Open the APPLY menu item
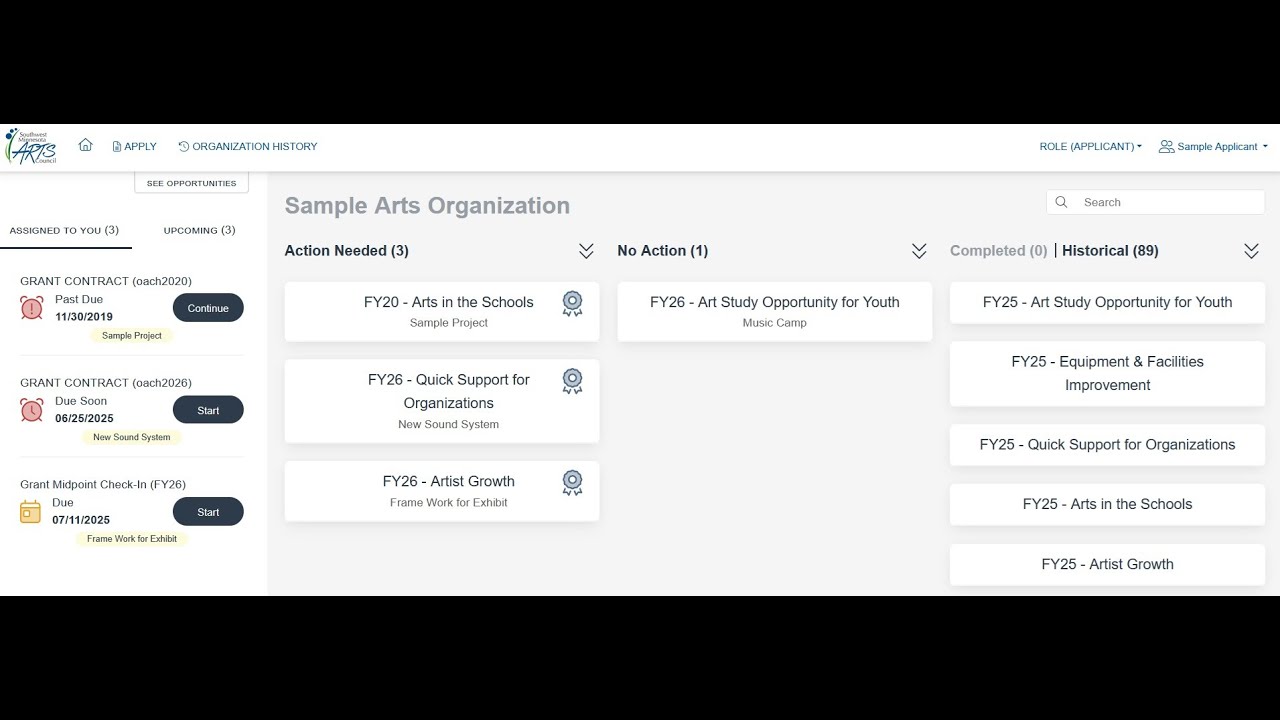The width and height of the screenshot is (1280, 720). tap(135, 146)
